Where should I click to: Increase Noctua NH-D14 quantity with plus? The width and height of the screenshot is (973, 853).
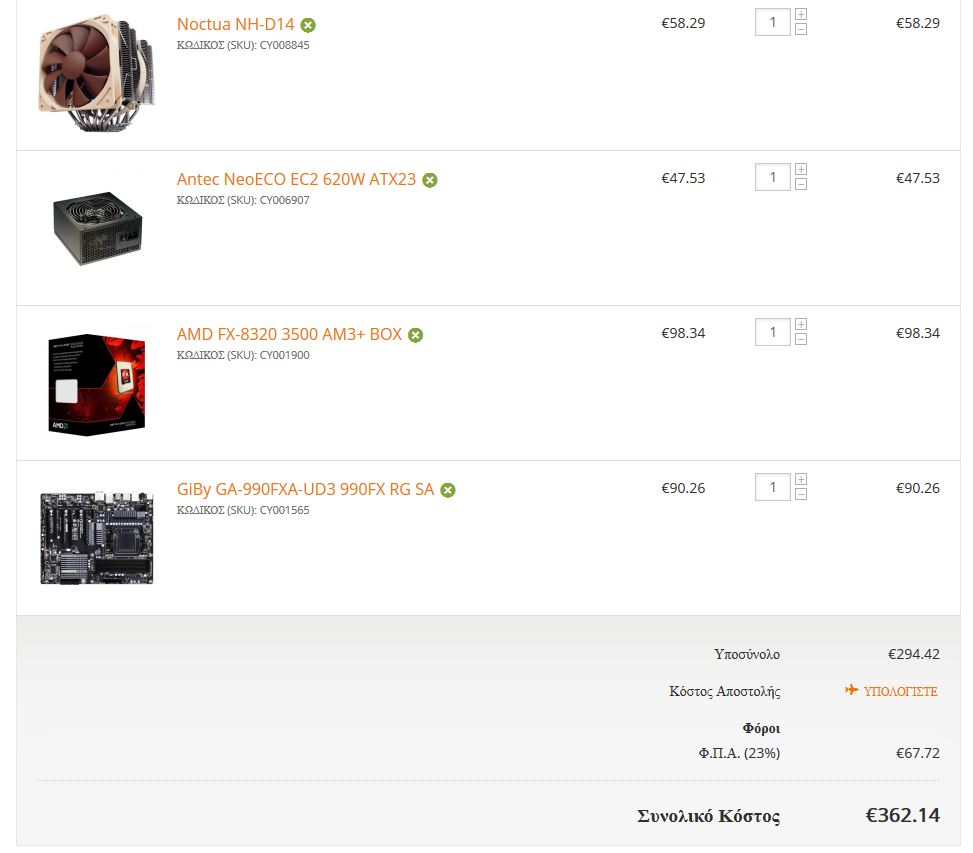801,14
